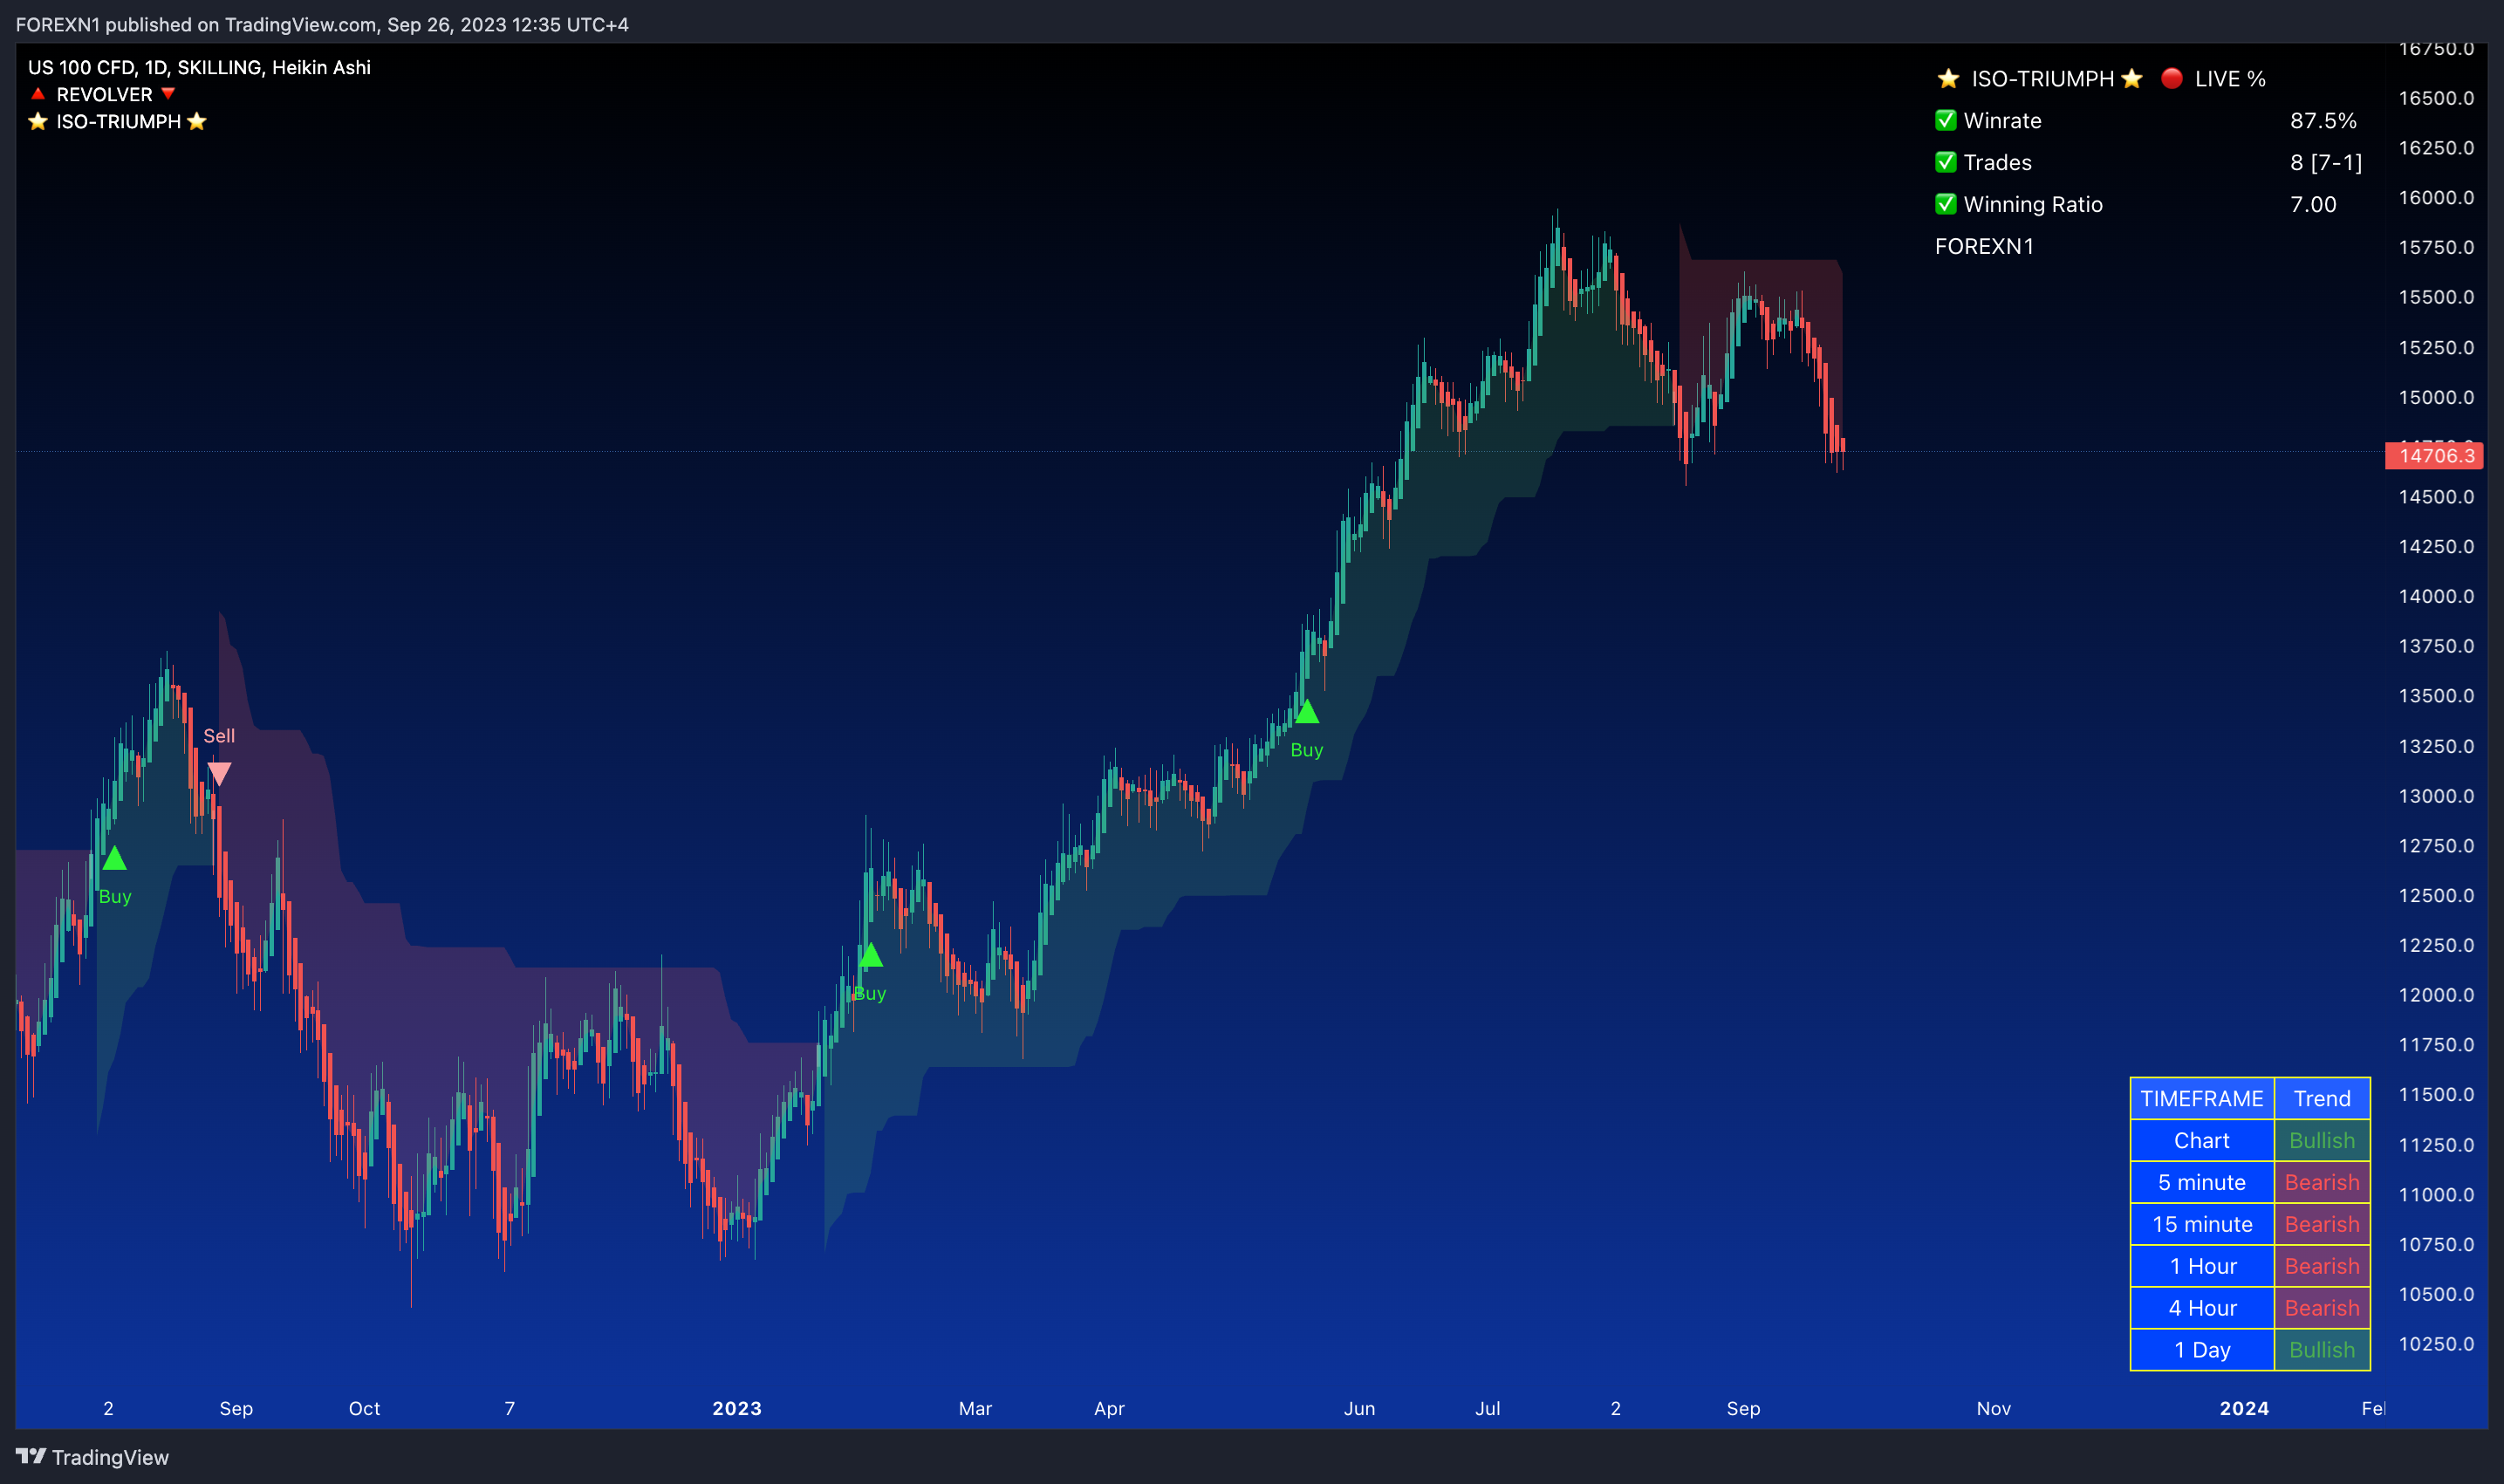2504x1484 pixels.
Task: Click the pink Sell arrow marker
Action: [x=219, y=773]
